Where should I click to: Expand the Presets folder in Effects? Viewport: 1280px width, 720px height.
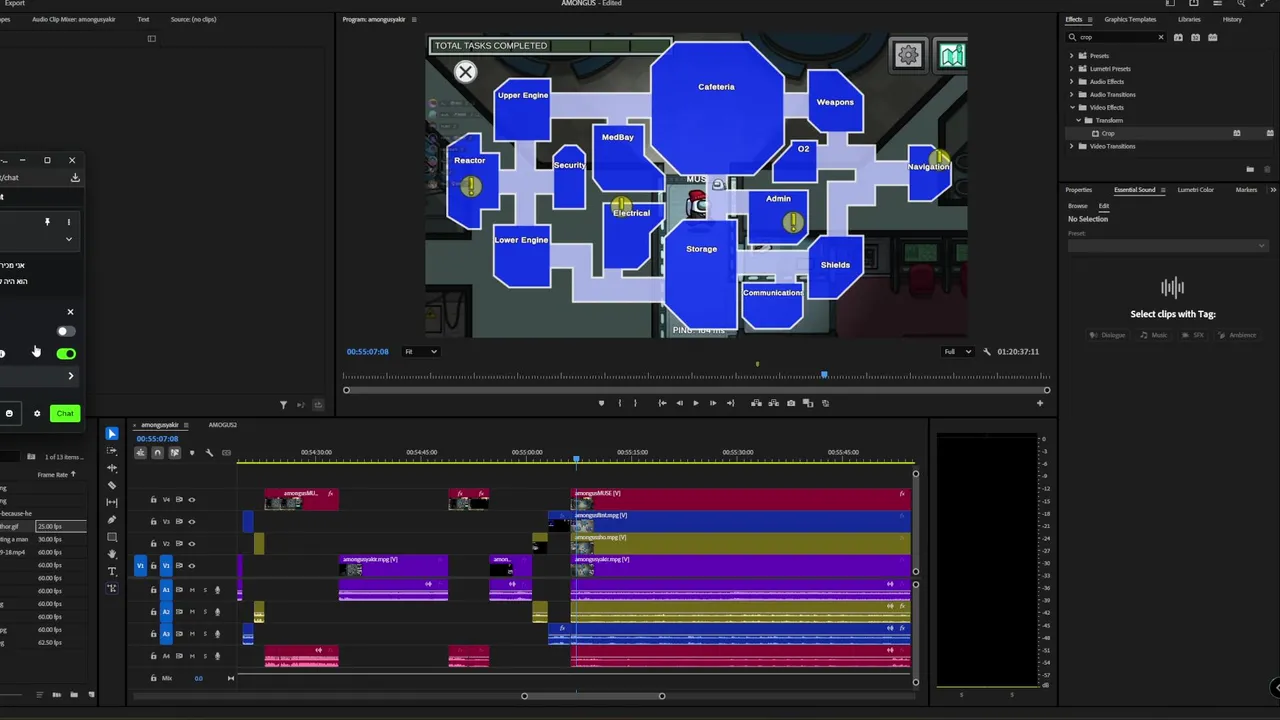[1072, 56]
